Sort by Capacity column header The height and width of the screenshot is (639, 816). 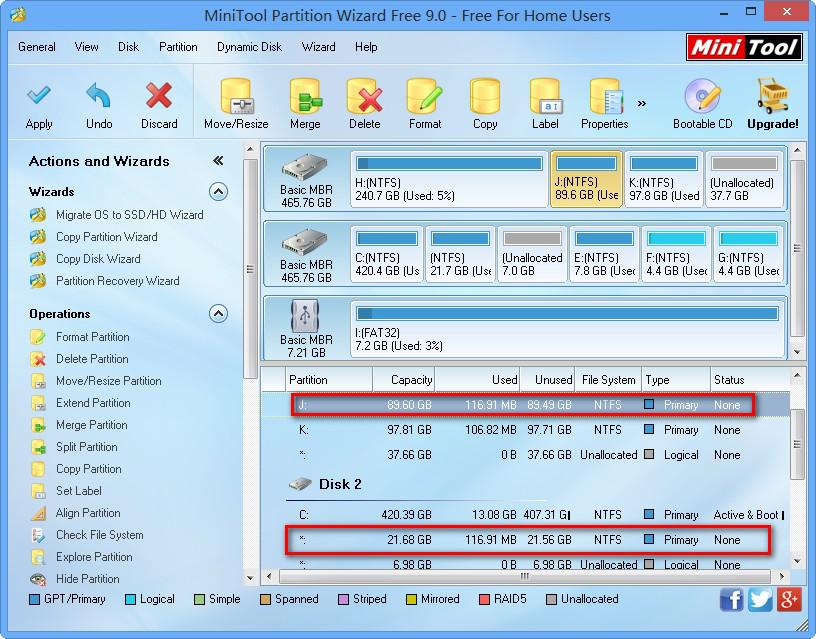click(x=404, y=380)
